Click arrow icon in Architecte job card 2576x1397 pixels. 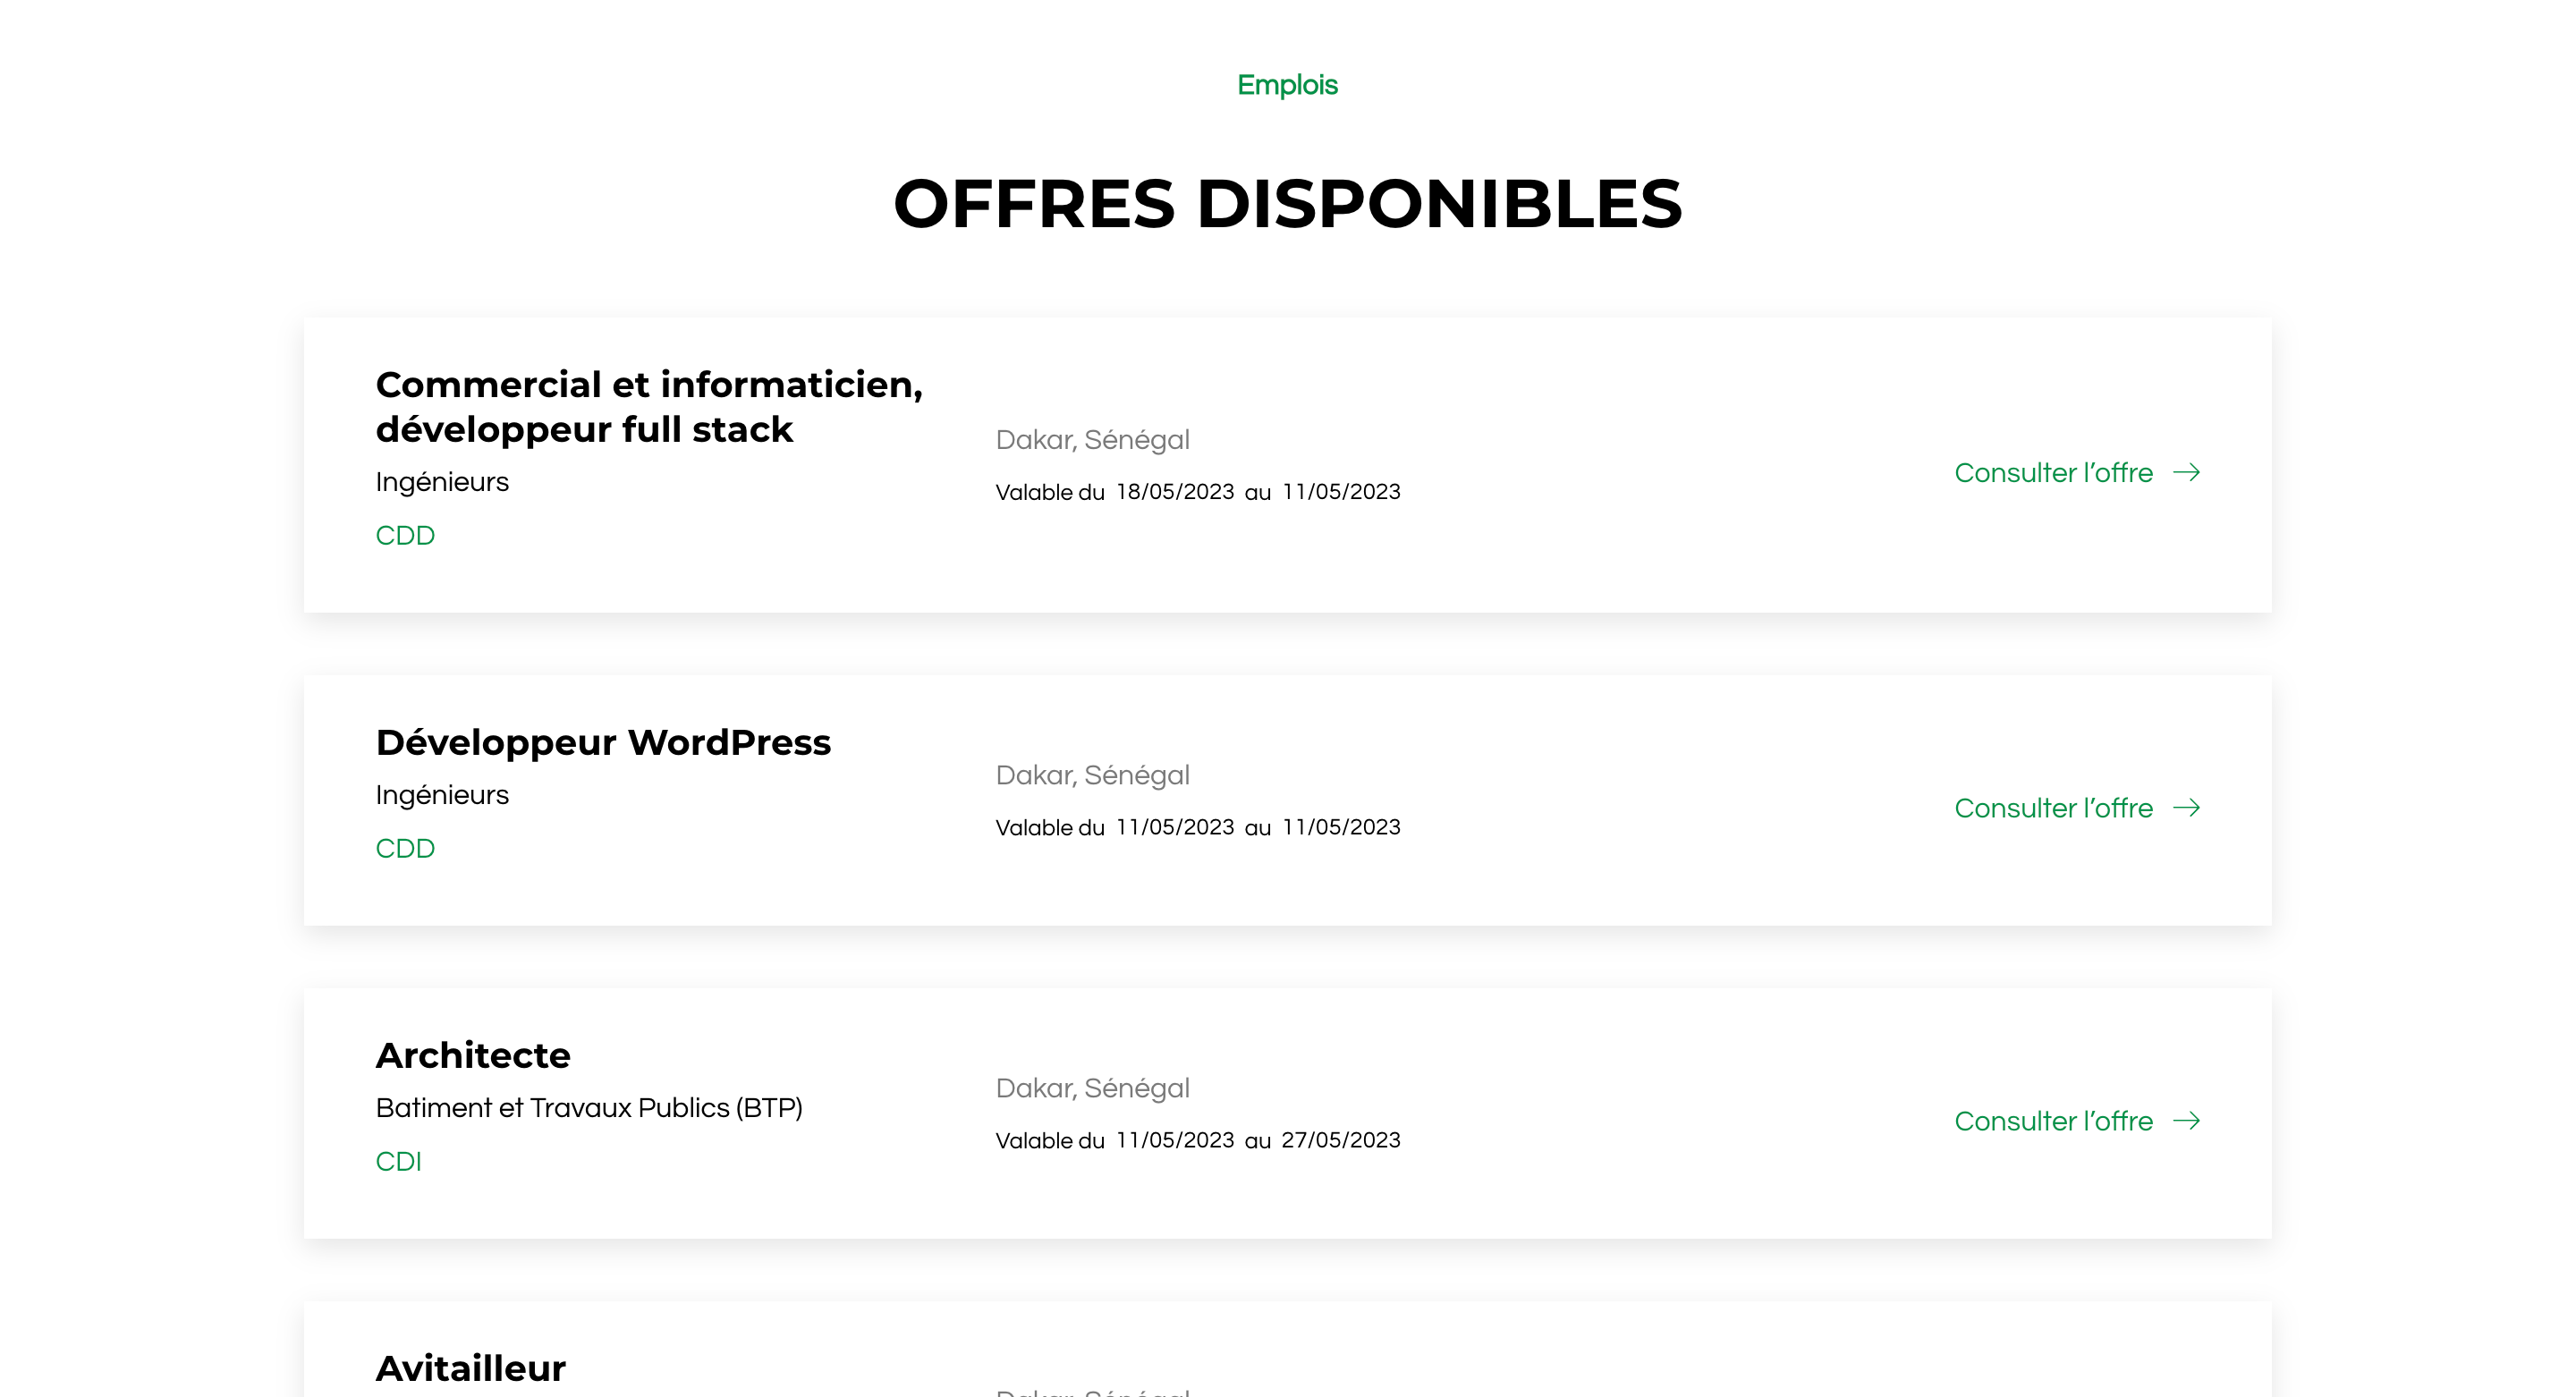(x=2187, y=1120)
